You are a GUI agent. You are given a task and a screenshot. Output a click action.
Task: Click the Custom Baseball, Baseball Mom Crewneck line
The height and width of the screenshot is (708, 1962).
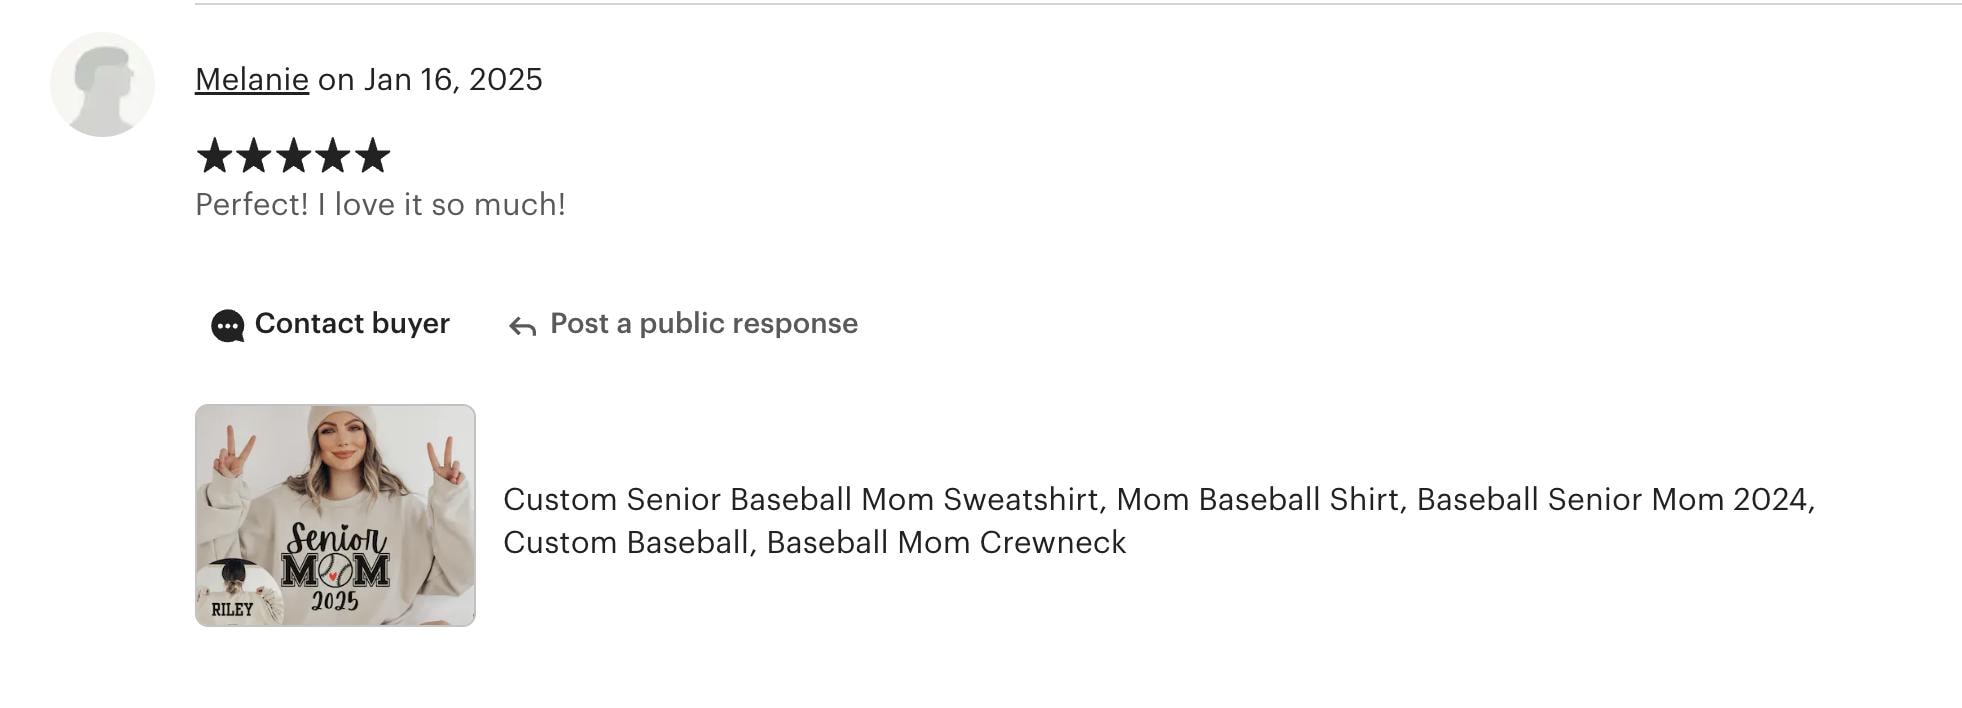[815, 542]
